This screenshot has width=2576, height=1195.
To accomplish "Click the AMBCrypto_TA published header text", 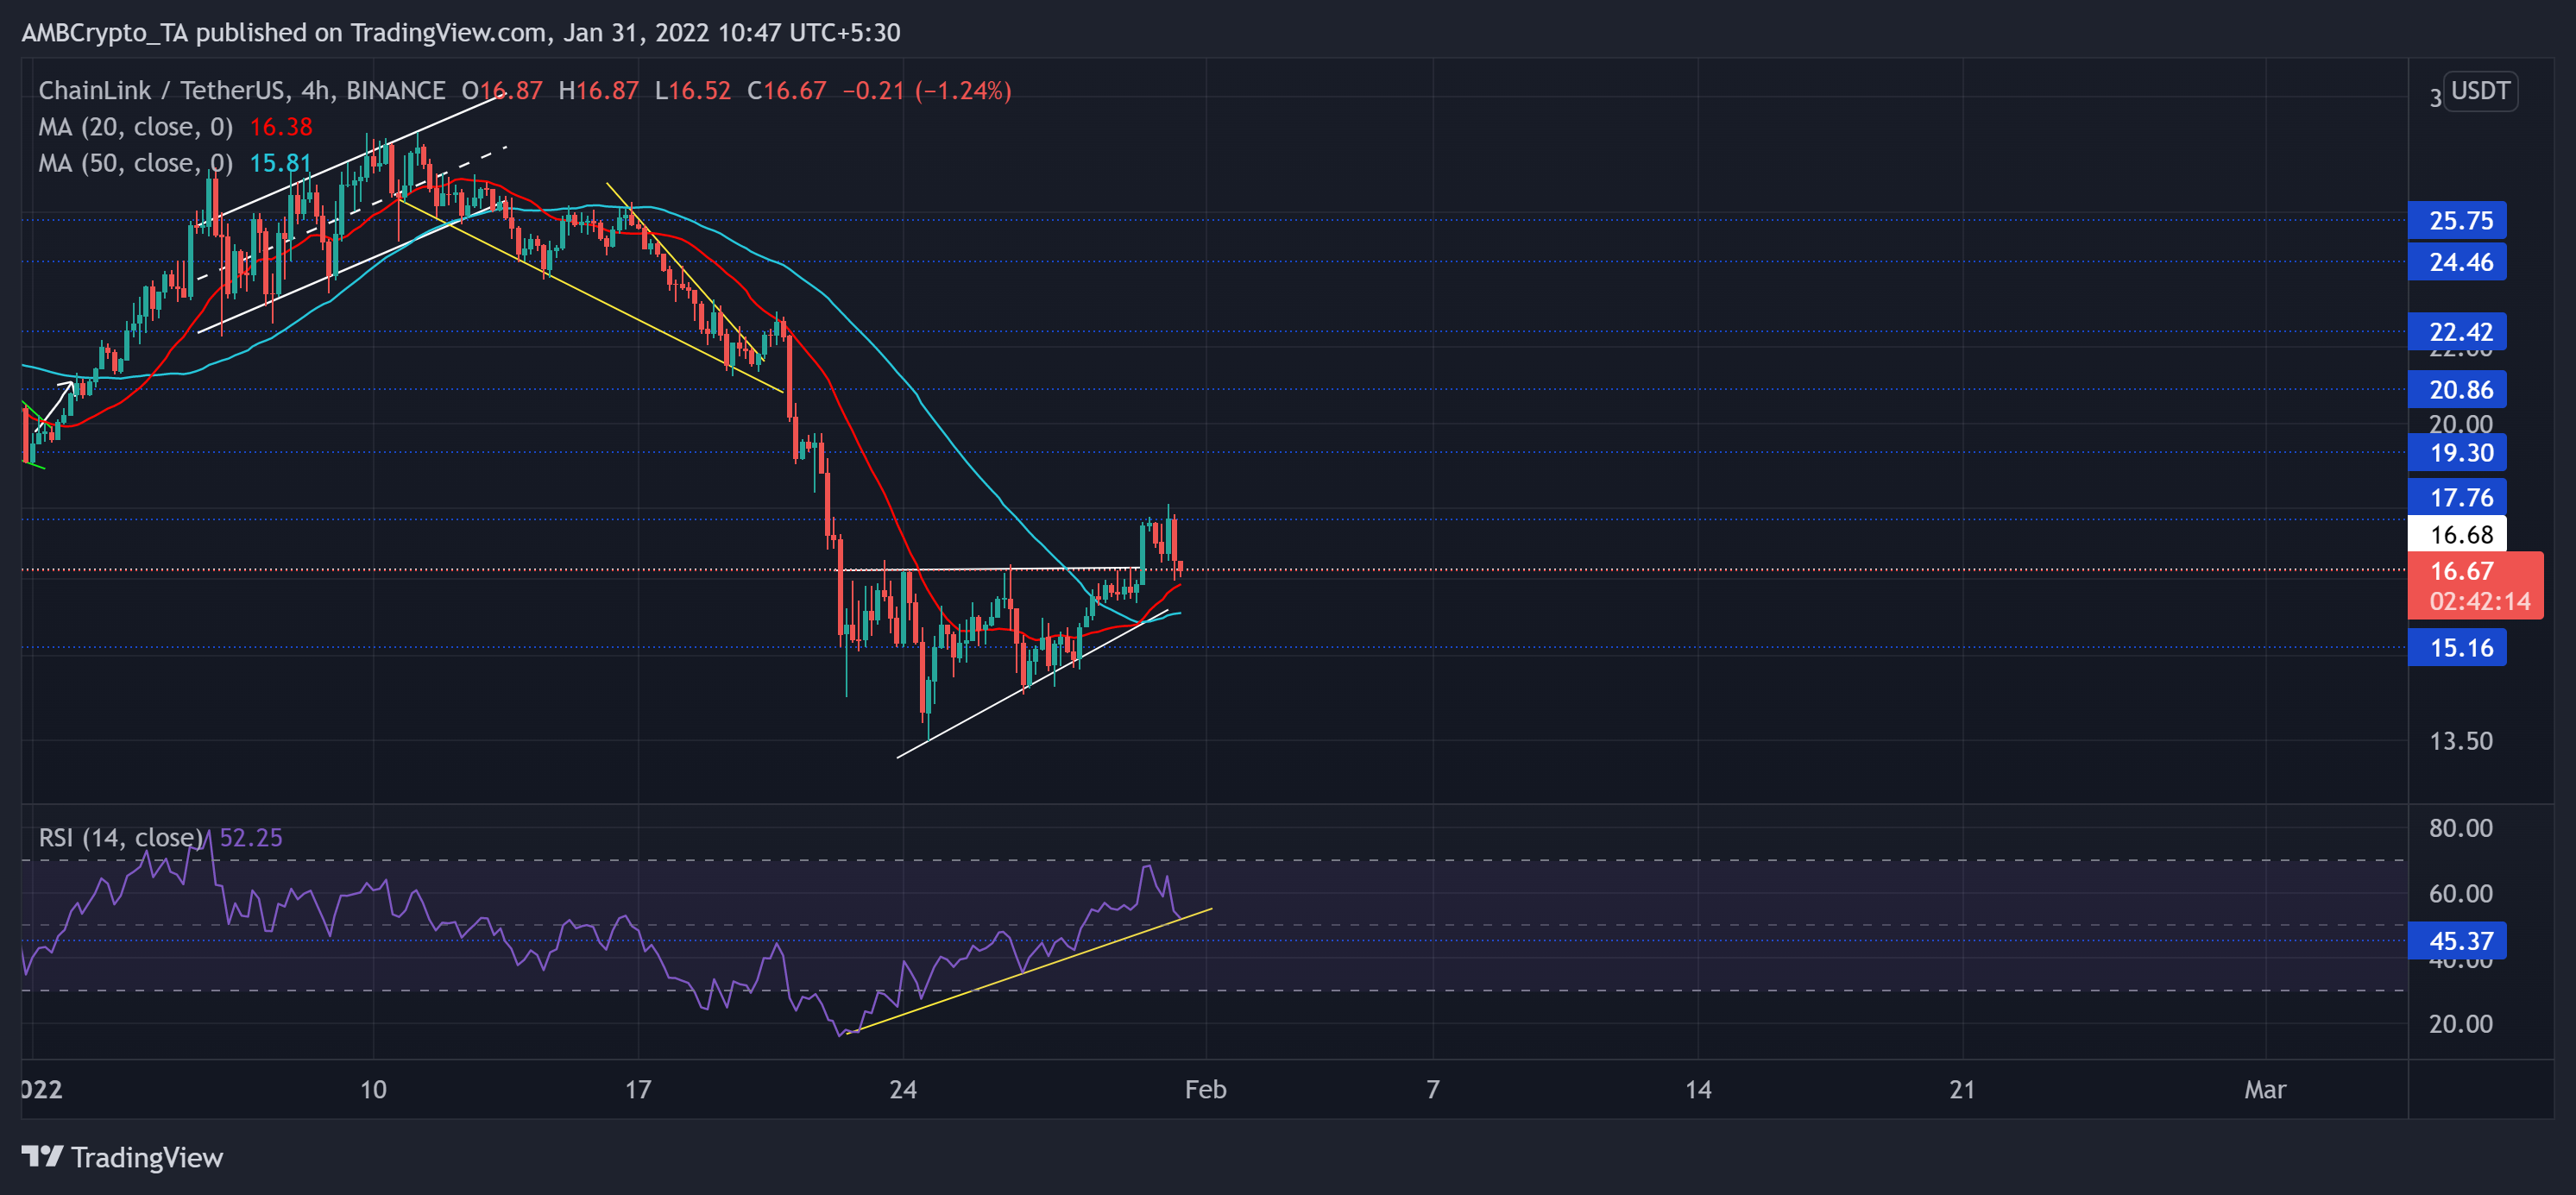I will coord(461,33).
